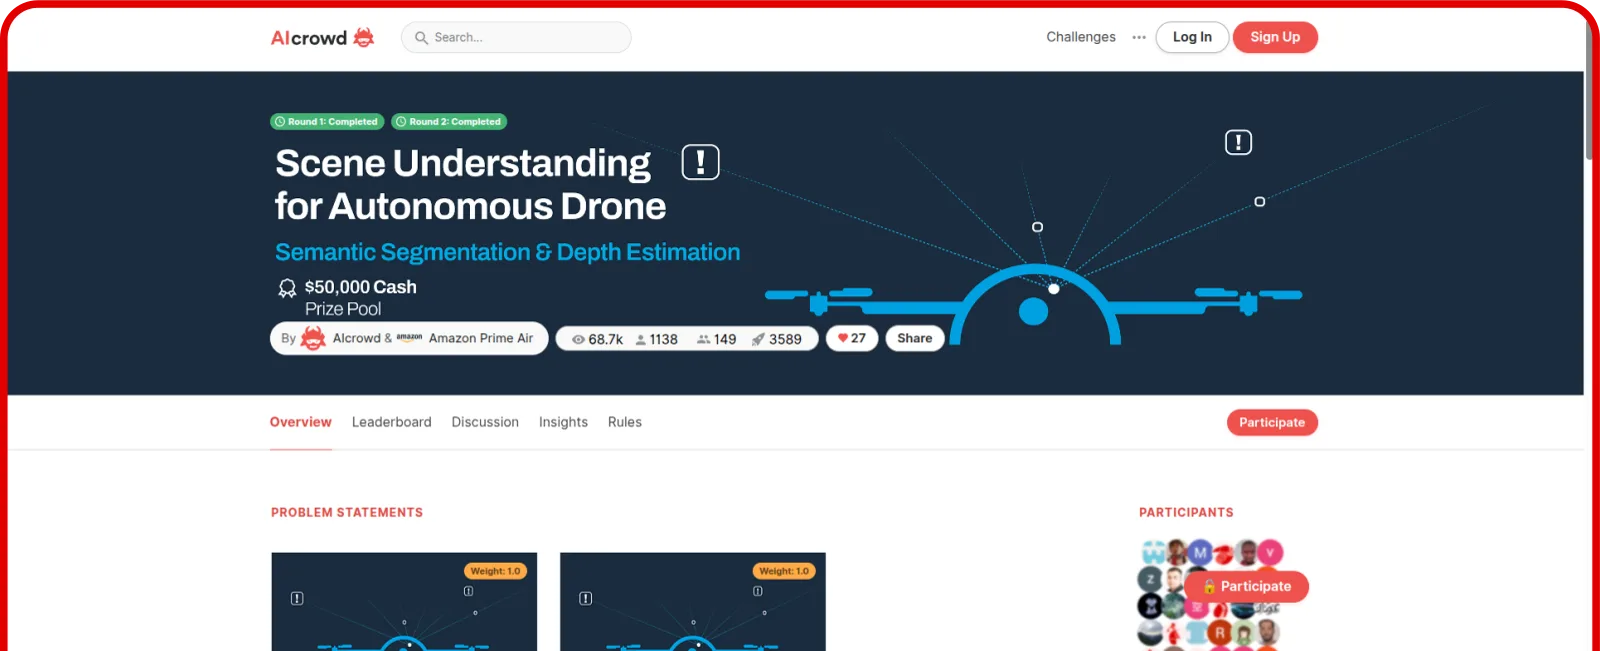Viewport: 1600px width, 651px height.
Task: Click the teams icon showing 149
Action: pyautogui.click(x=704, y=339)
